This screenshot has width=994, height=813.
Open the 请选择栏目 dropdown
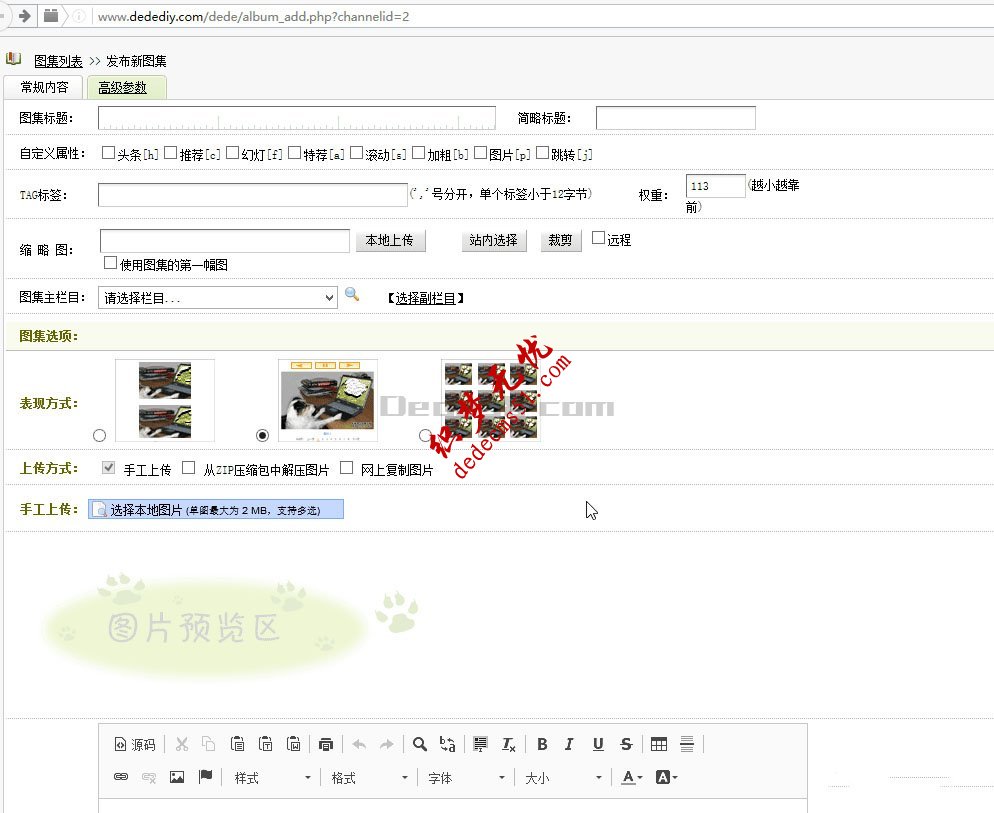pyautogui.click(x=217, y=297)
